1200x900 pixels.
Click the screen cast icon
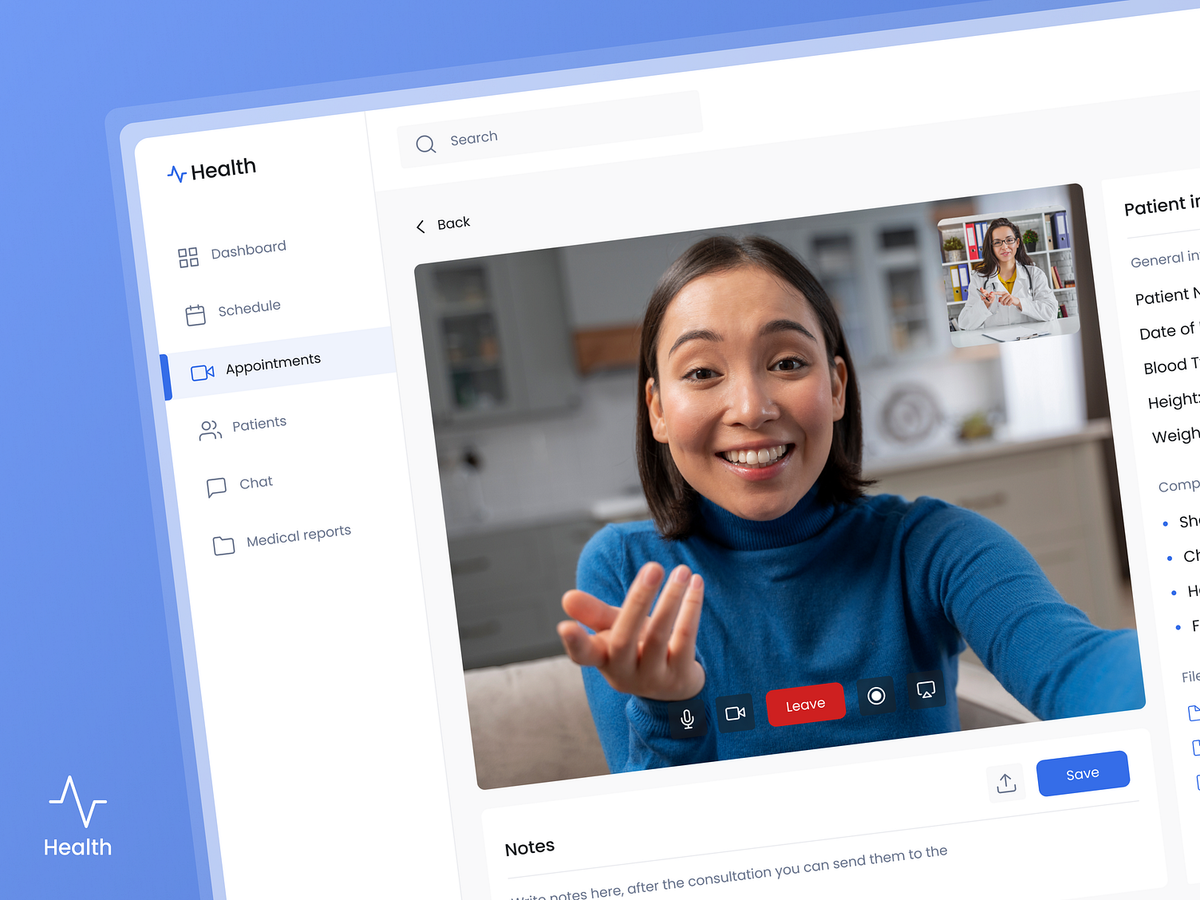click(x=926, y=690)
